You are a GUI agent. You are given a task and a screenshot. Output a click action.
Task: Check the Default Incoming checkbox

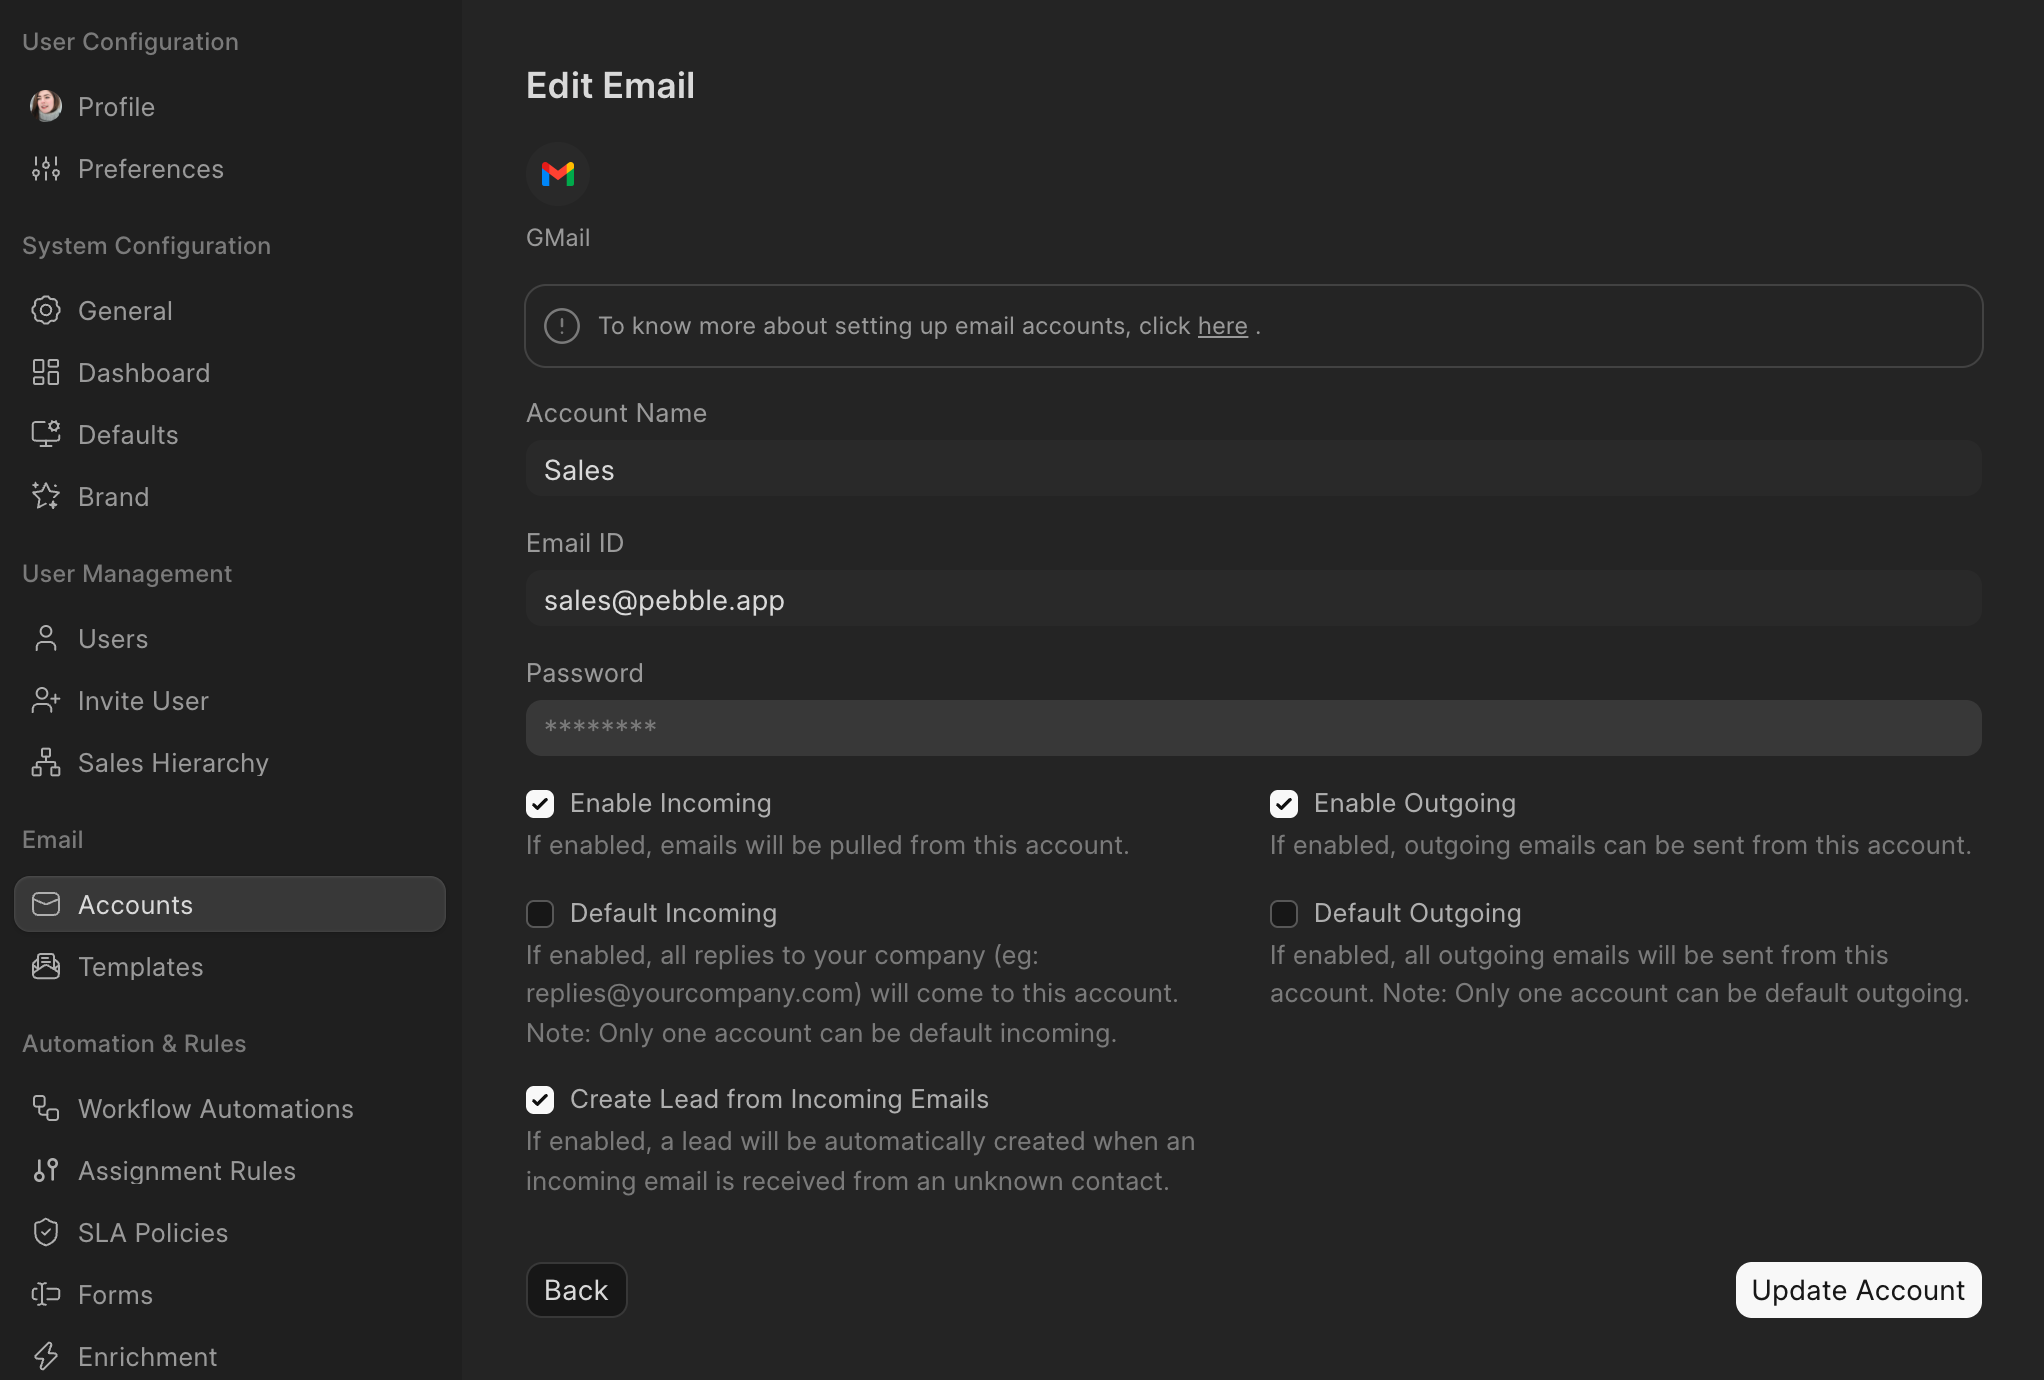pyautogui.click(x=540, y=914)
